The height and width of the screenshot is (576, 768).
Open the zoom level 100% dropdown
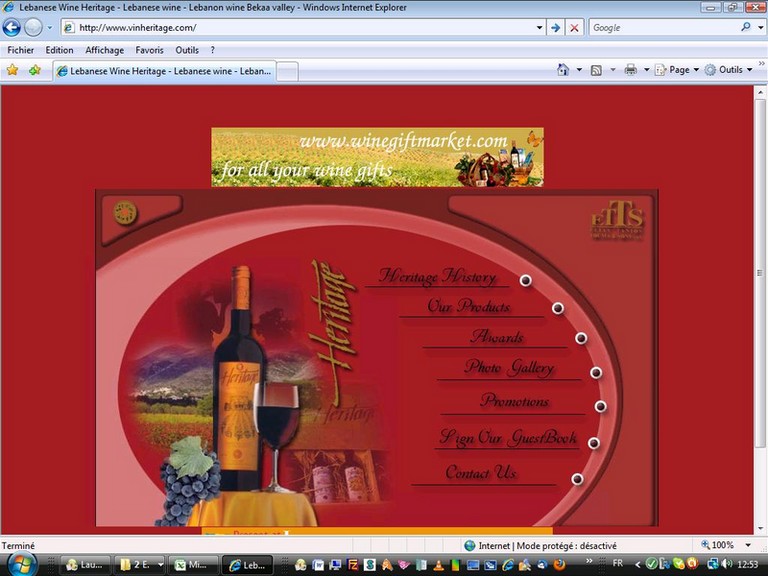click(726, 545)
